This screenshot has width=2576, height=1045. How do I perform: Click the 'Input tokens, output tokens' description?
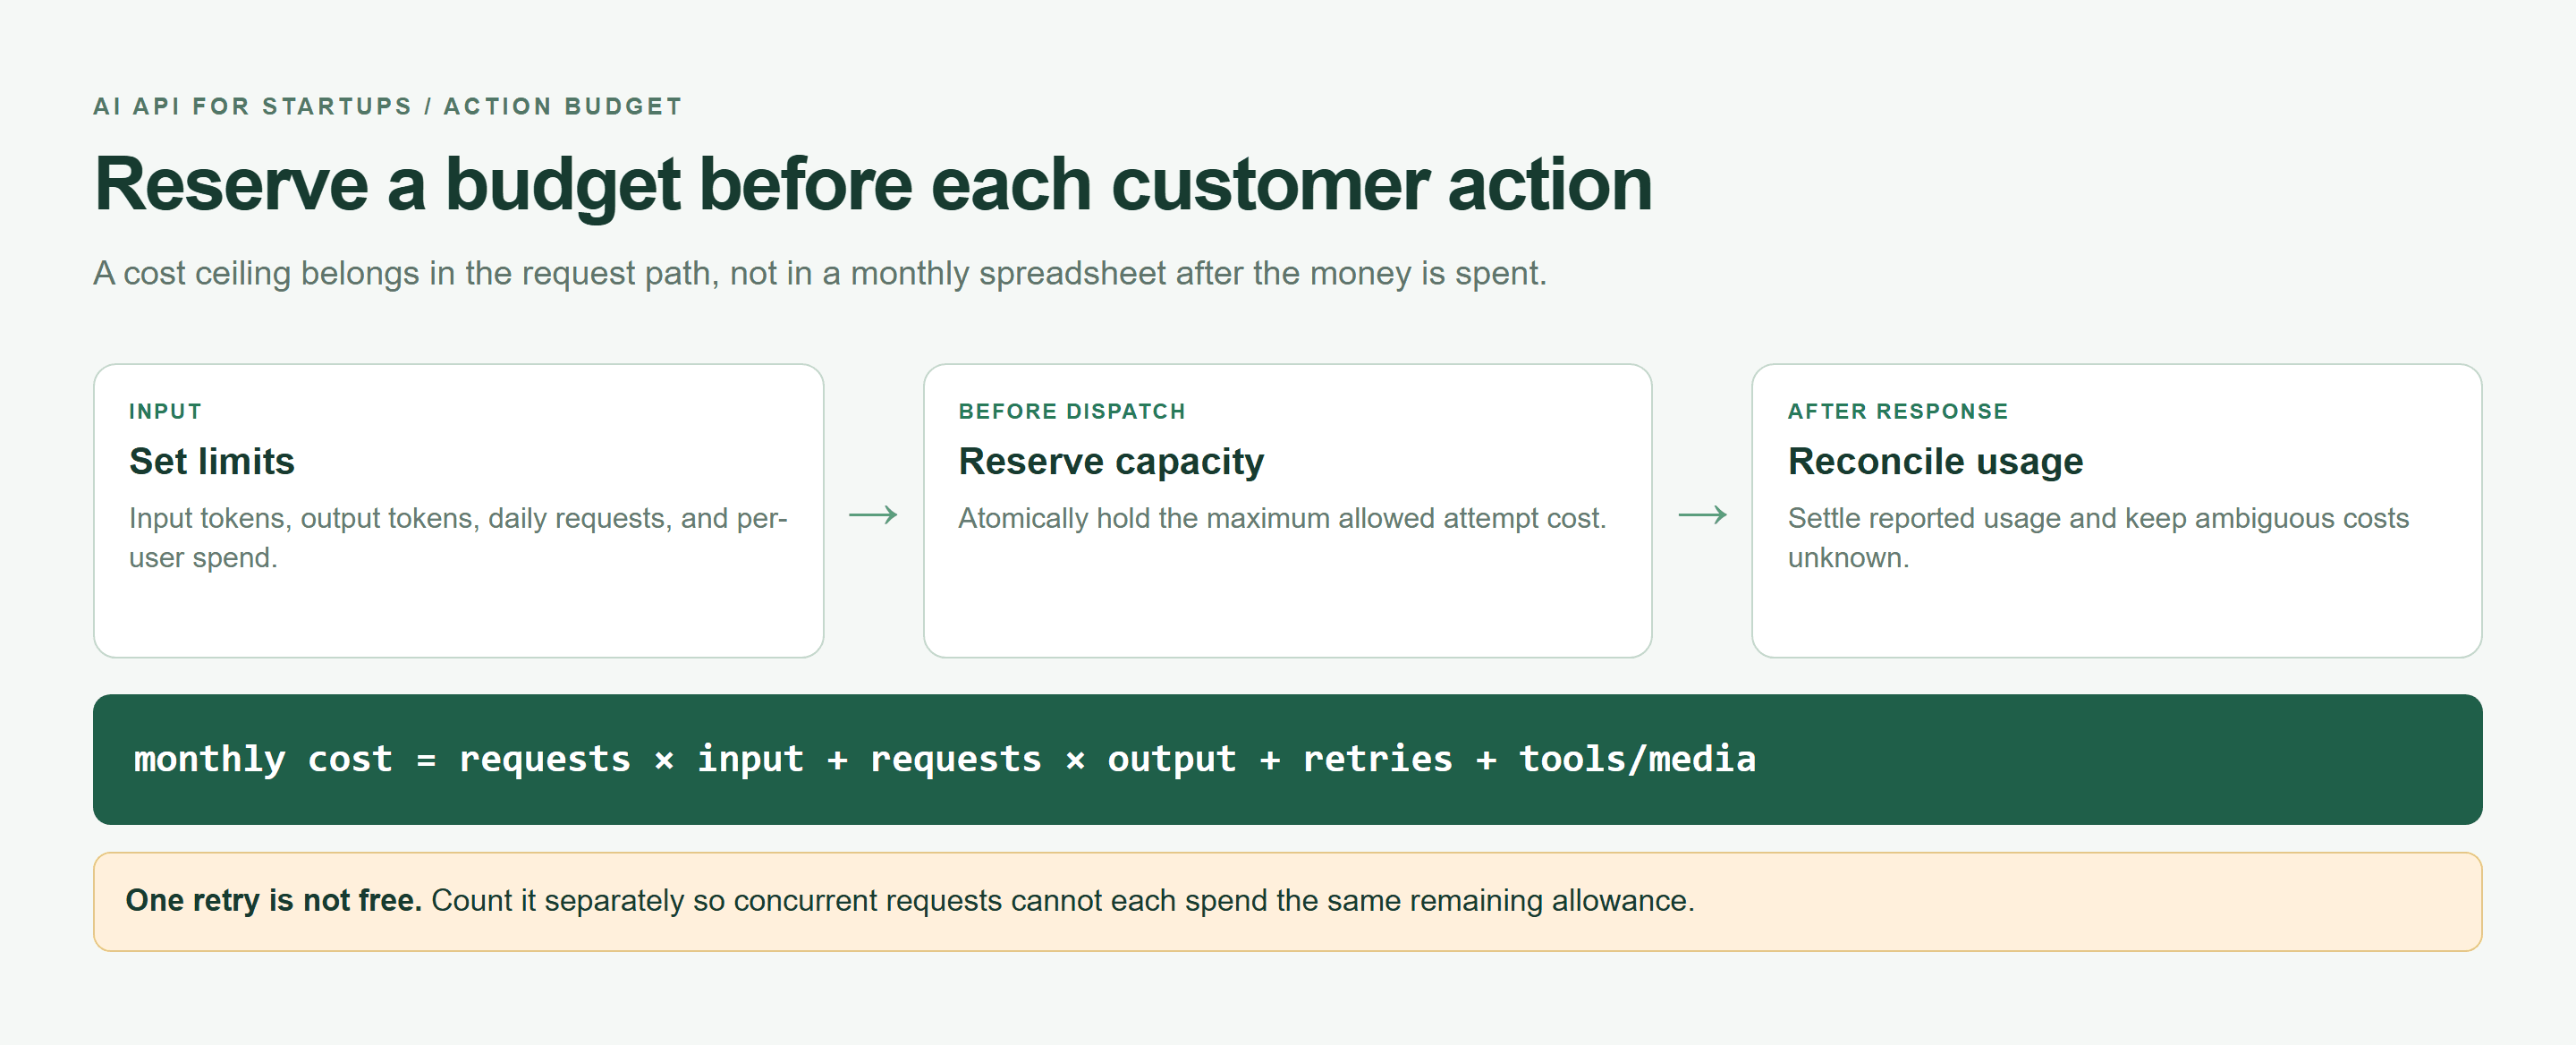(x=458, y=537)
